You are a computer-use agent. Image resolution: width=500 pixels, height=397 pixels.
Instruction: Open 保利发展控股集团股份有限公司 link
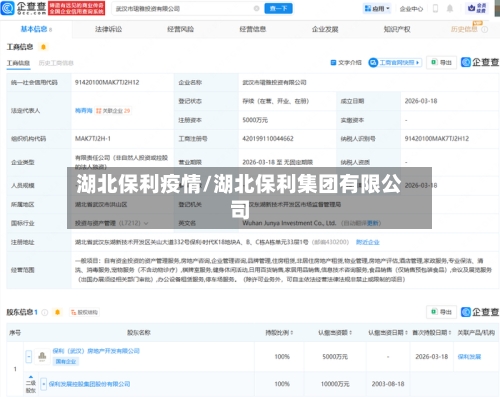pos(89,384)
